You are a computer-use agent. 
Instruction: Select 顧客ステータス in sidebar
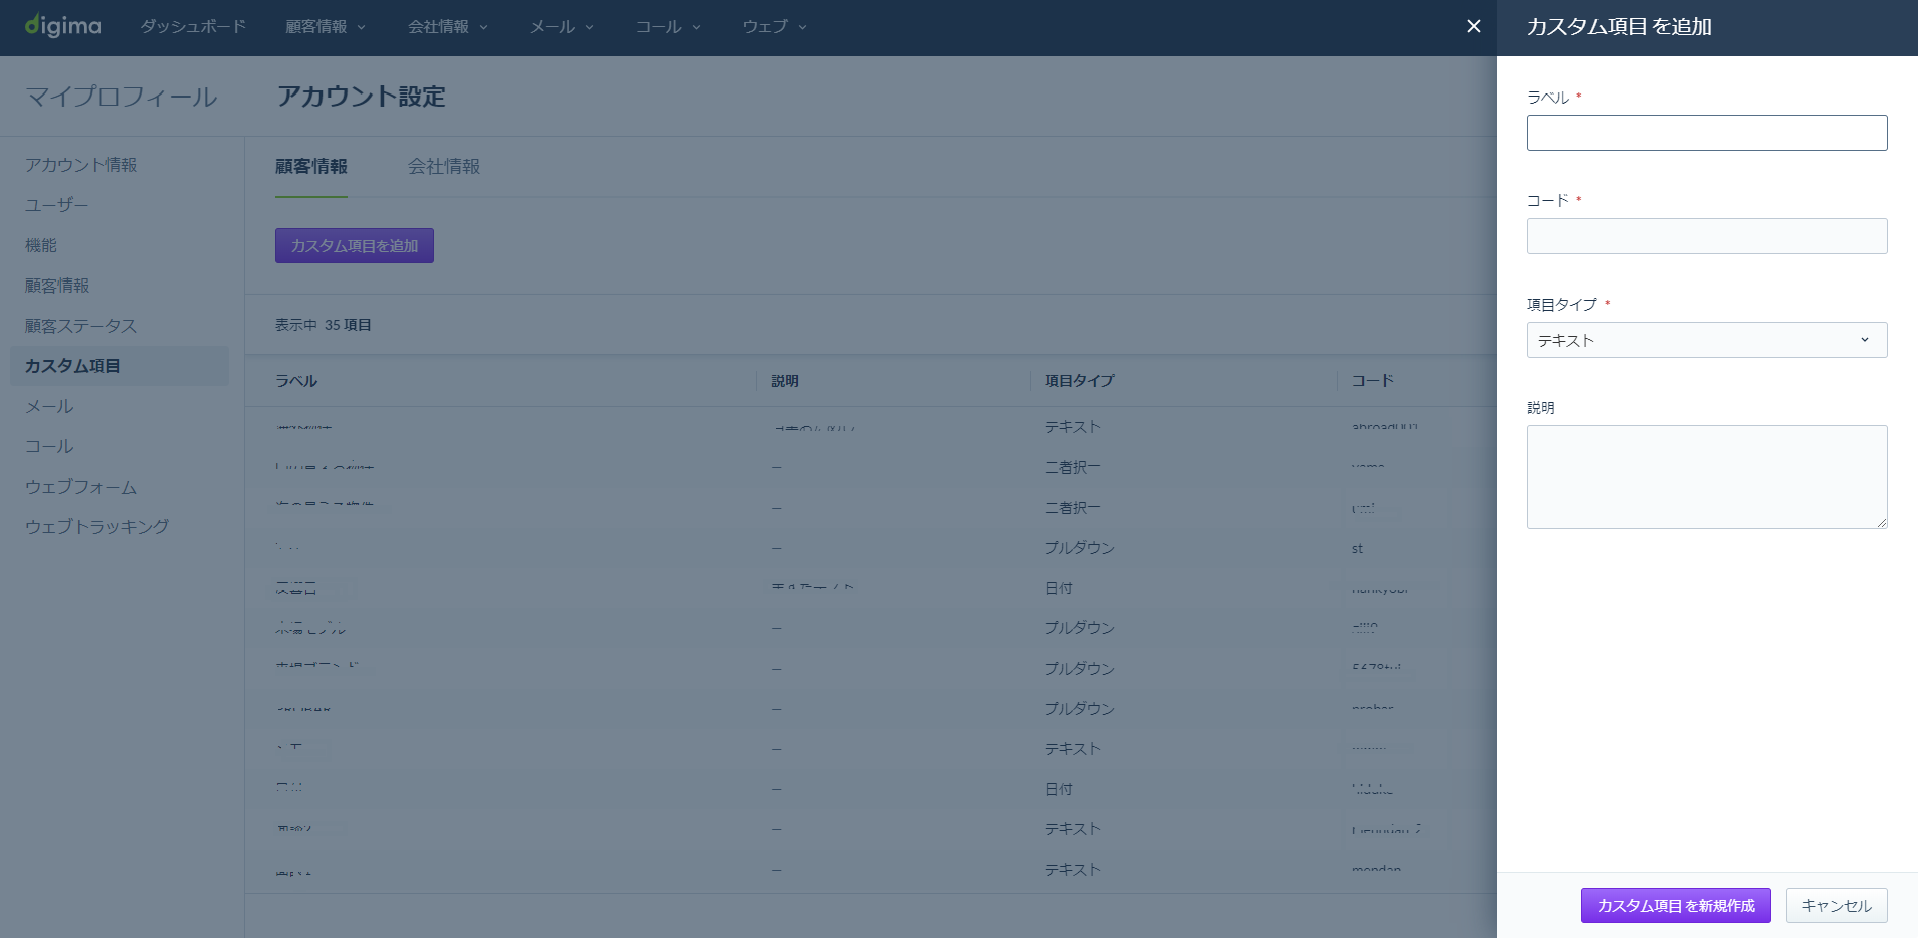(81, 326)
